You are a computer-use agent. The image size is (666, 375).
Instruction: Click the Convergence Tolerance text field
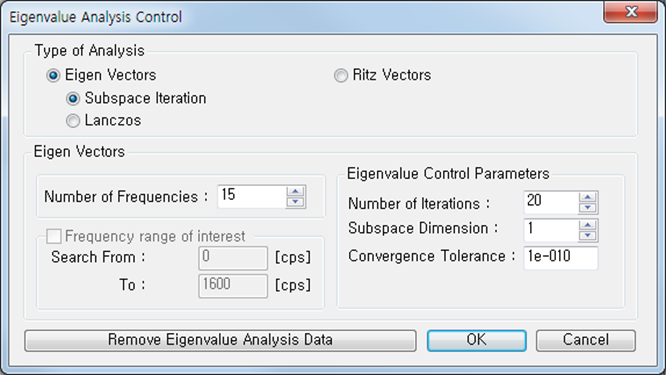[561, 257]
